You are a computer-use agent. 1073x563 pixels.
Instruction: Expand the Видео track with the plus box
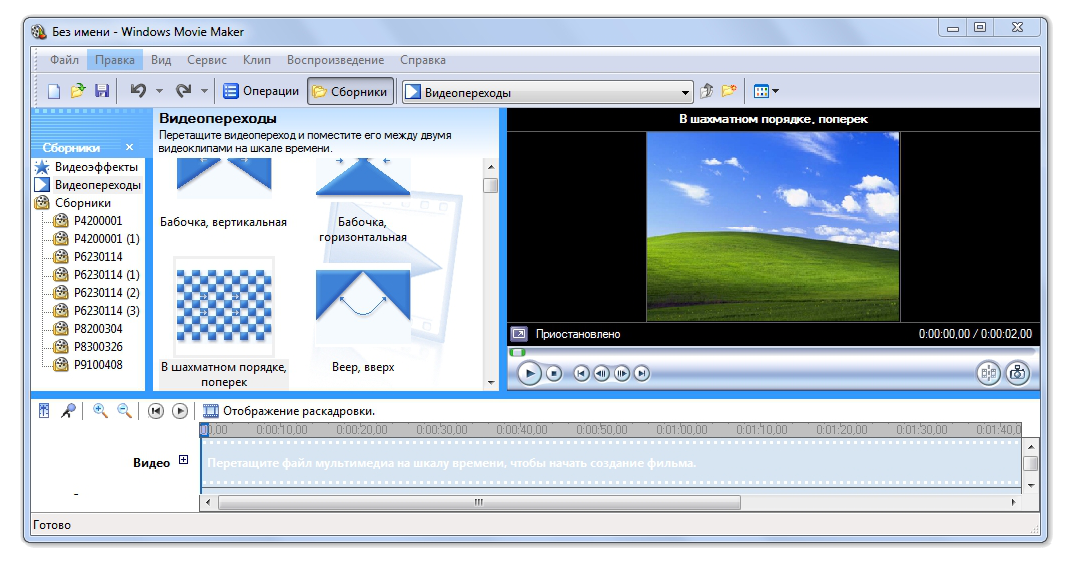click(x=183, y=460)
